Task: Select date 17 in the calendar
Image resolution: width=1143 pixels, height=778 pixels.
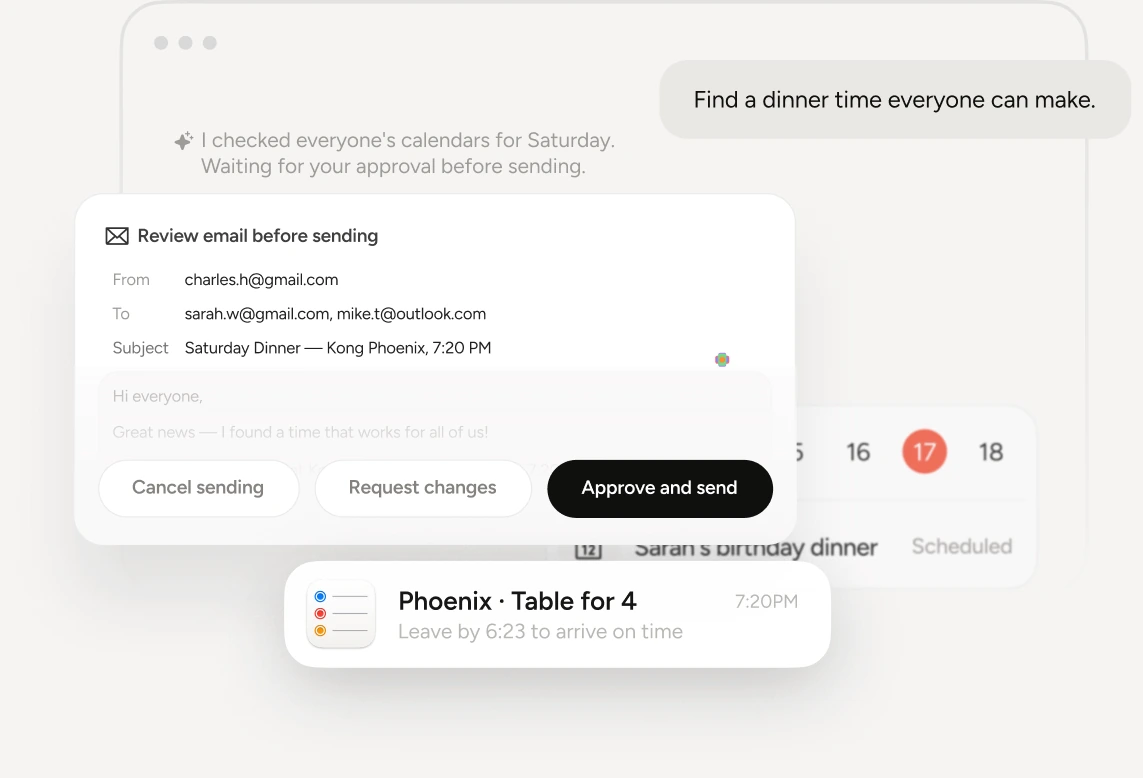Action: click(x=924, y=451)
